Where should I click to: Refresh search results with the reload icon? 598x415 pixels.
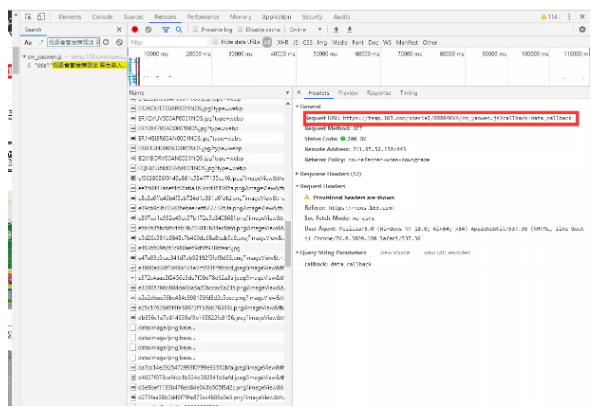[x=106, y=42]
